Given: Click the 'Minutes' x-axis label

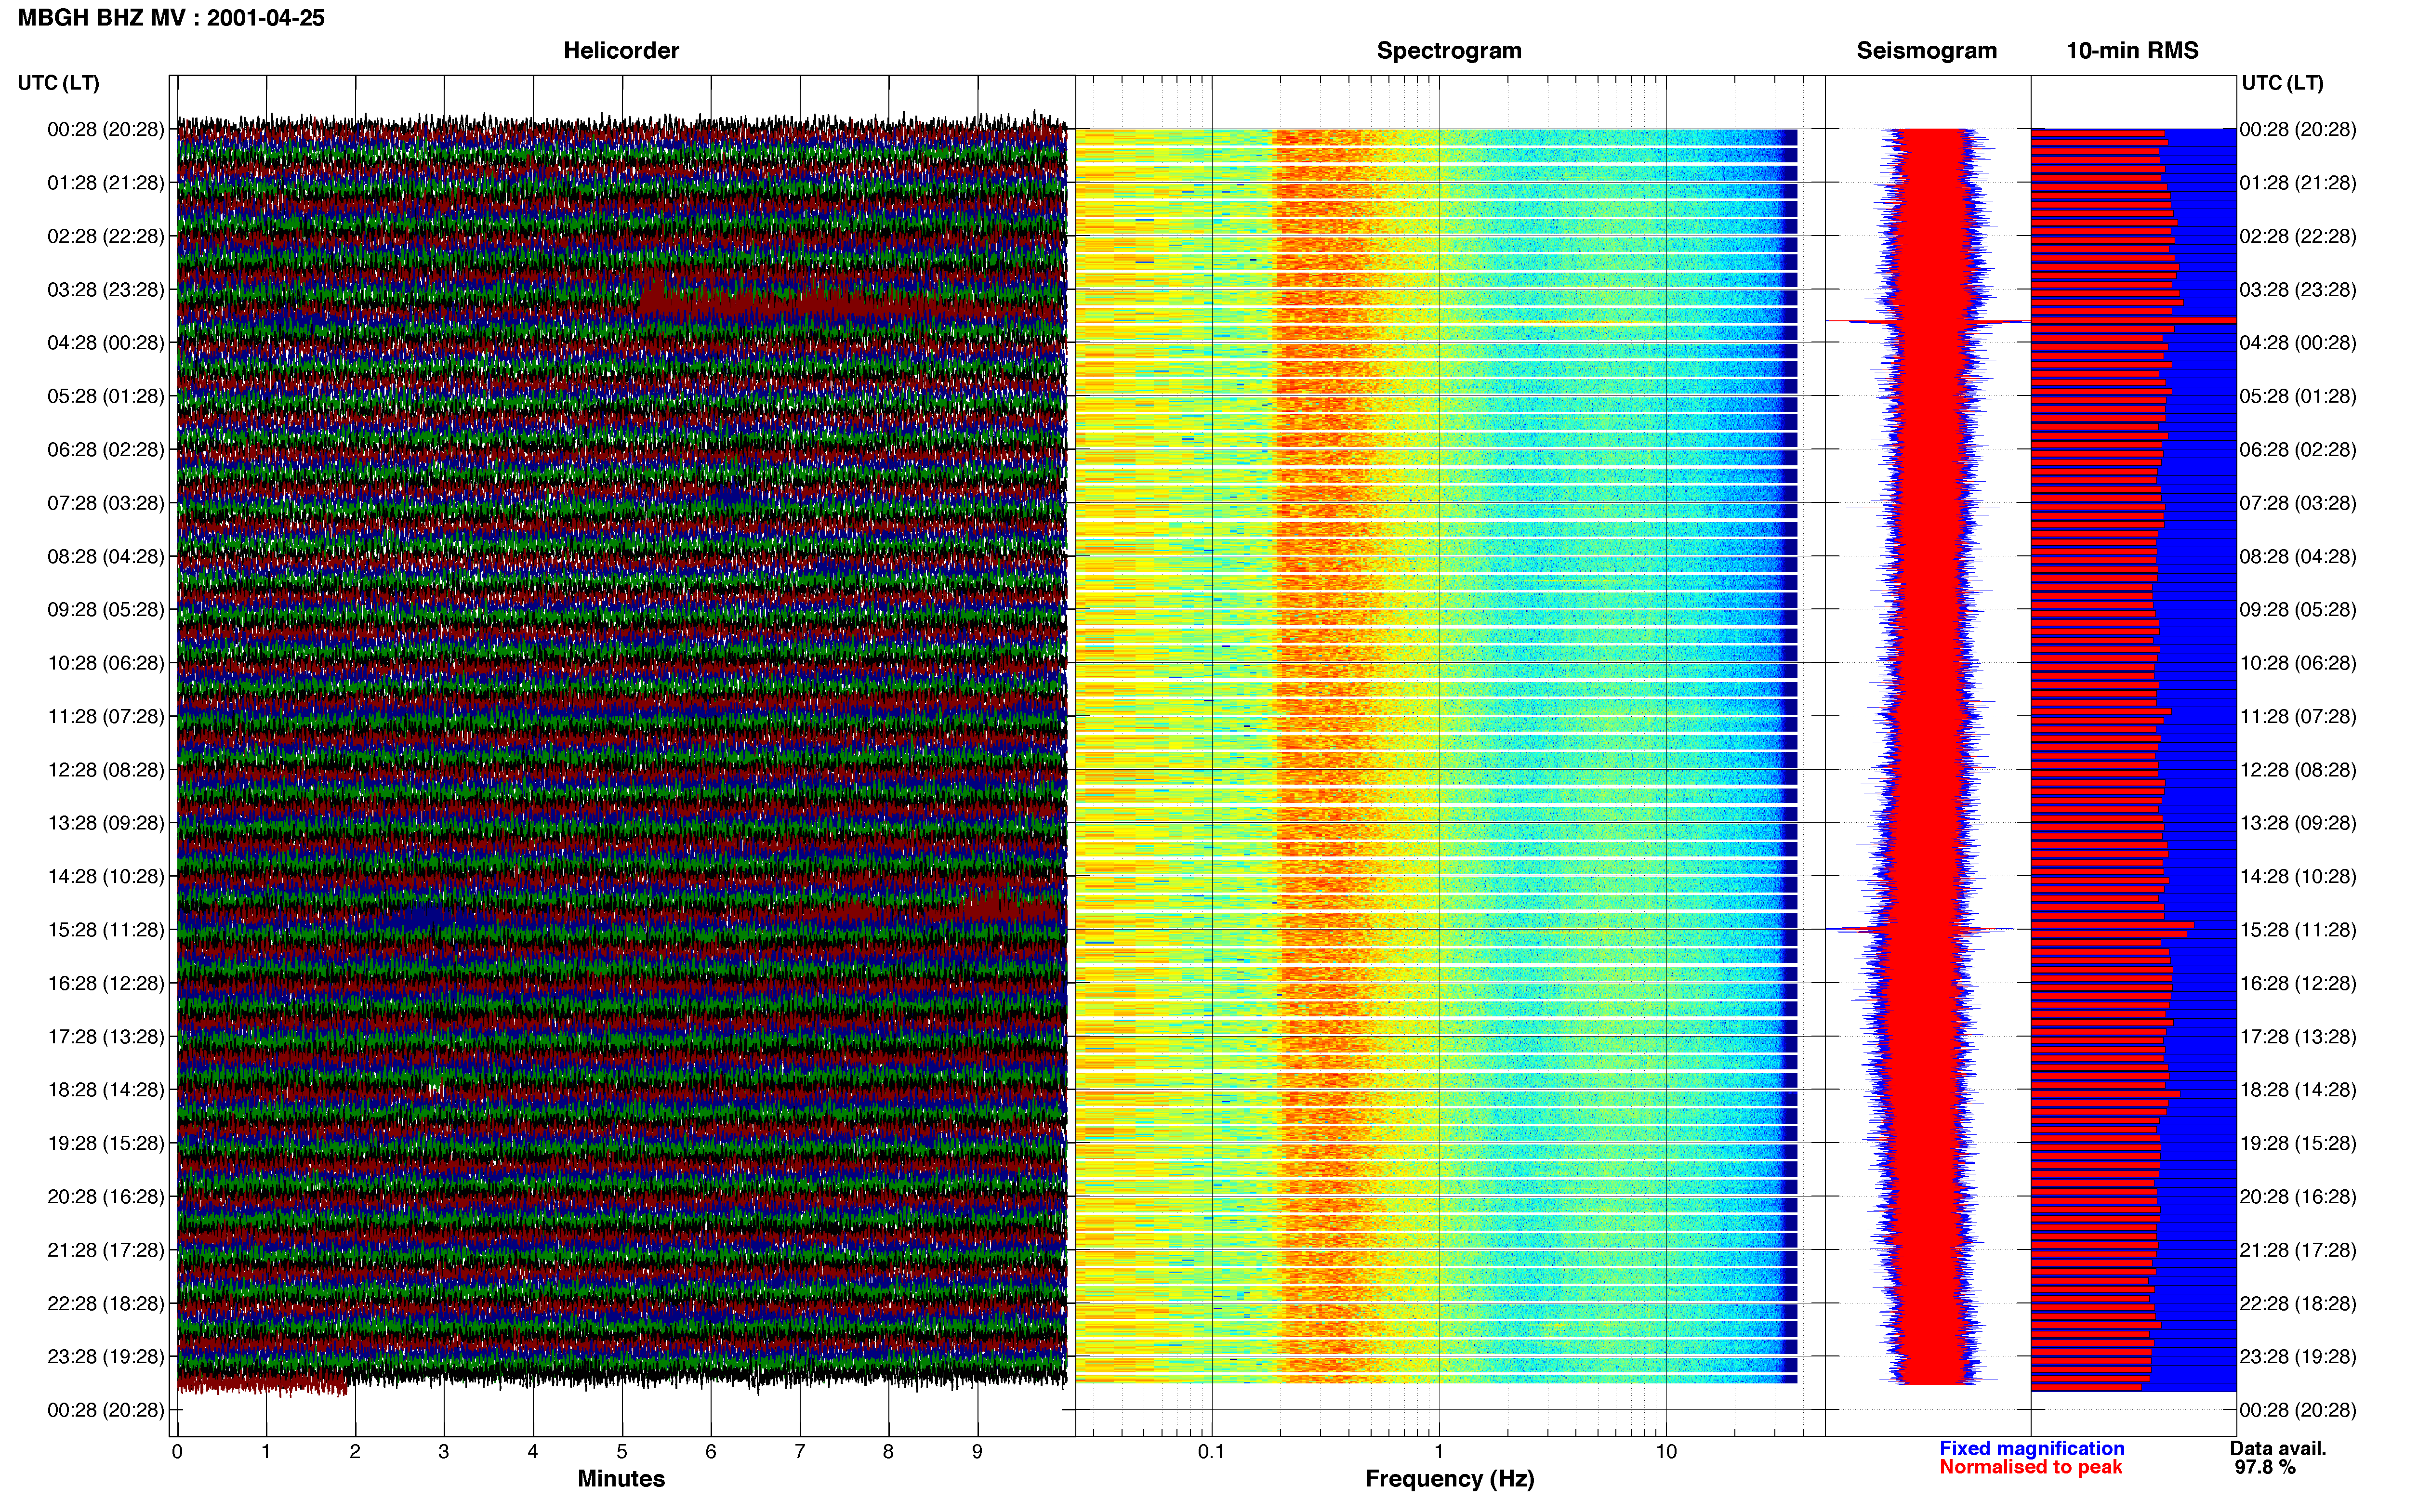Looking at the screenshot, I should pos(621,1479).
